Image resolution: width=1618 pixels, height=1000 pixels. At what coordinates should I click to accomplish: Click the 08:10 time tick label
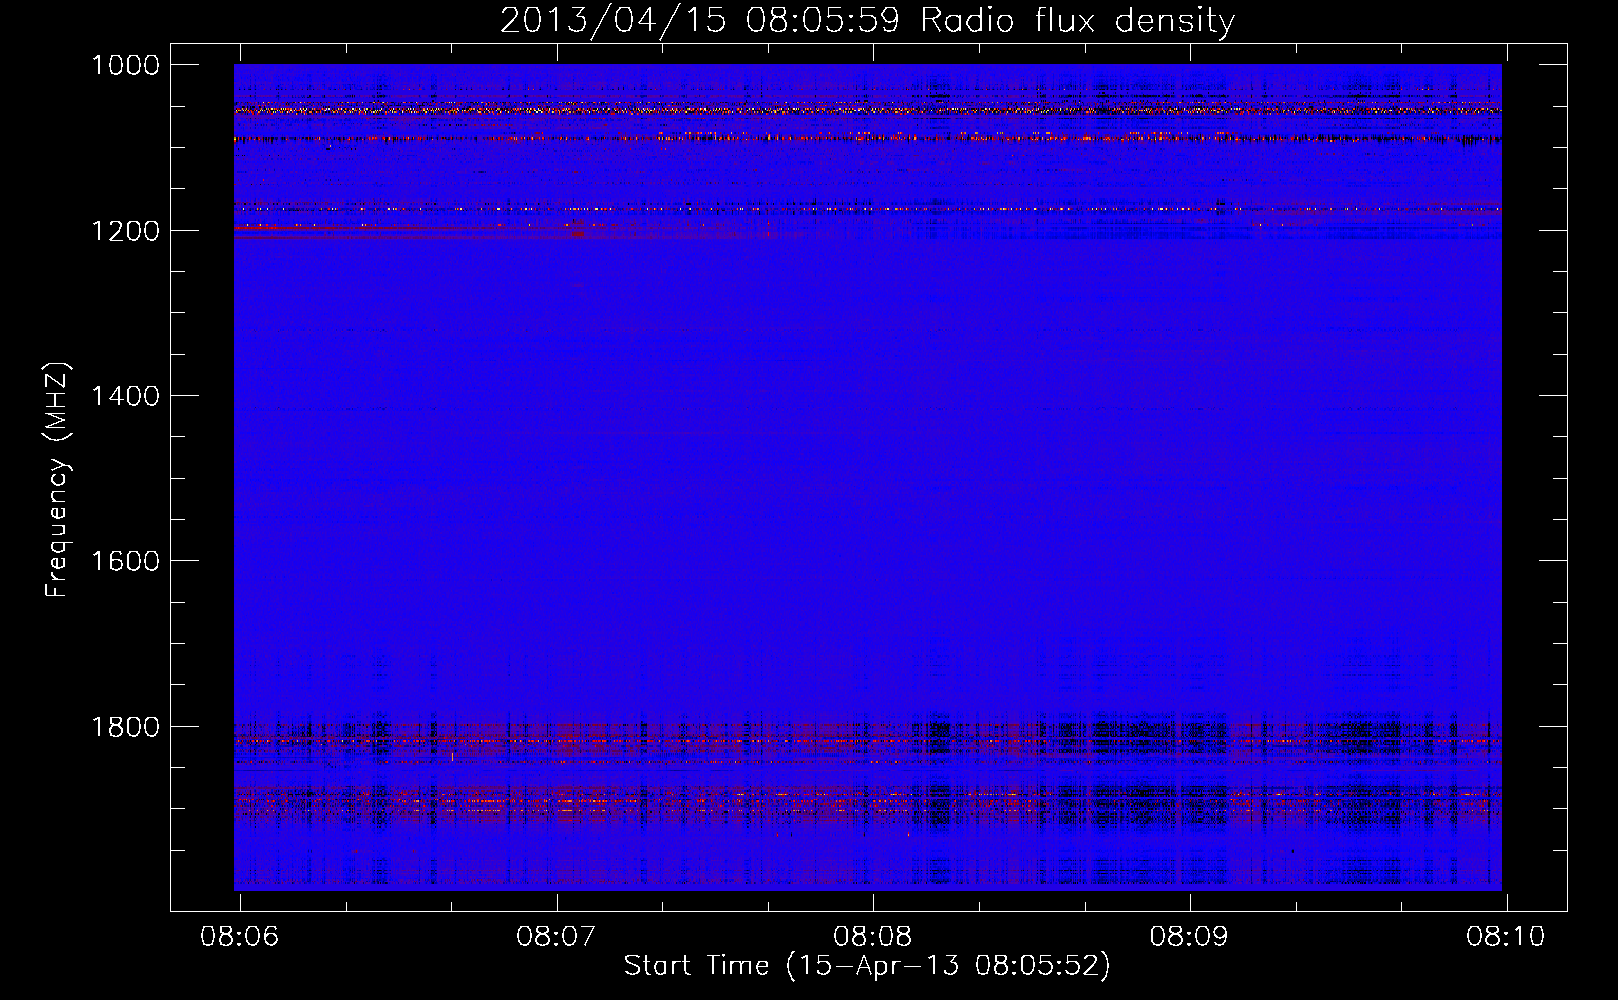pyautogui.click(x=1506, y=937)
